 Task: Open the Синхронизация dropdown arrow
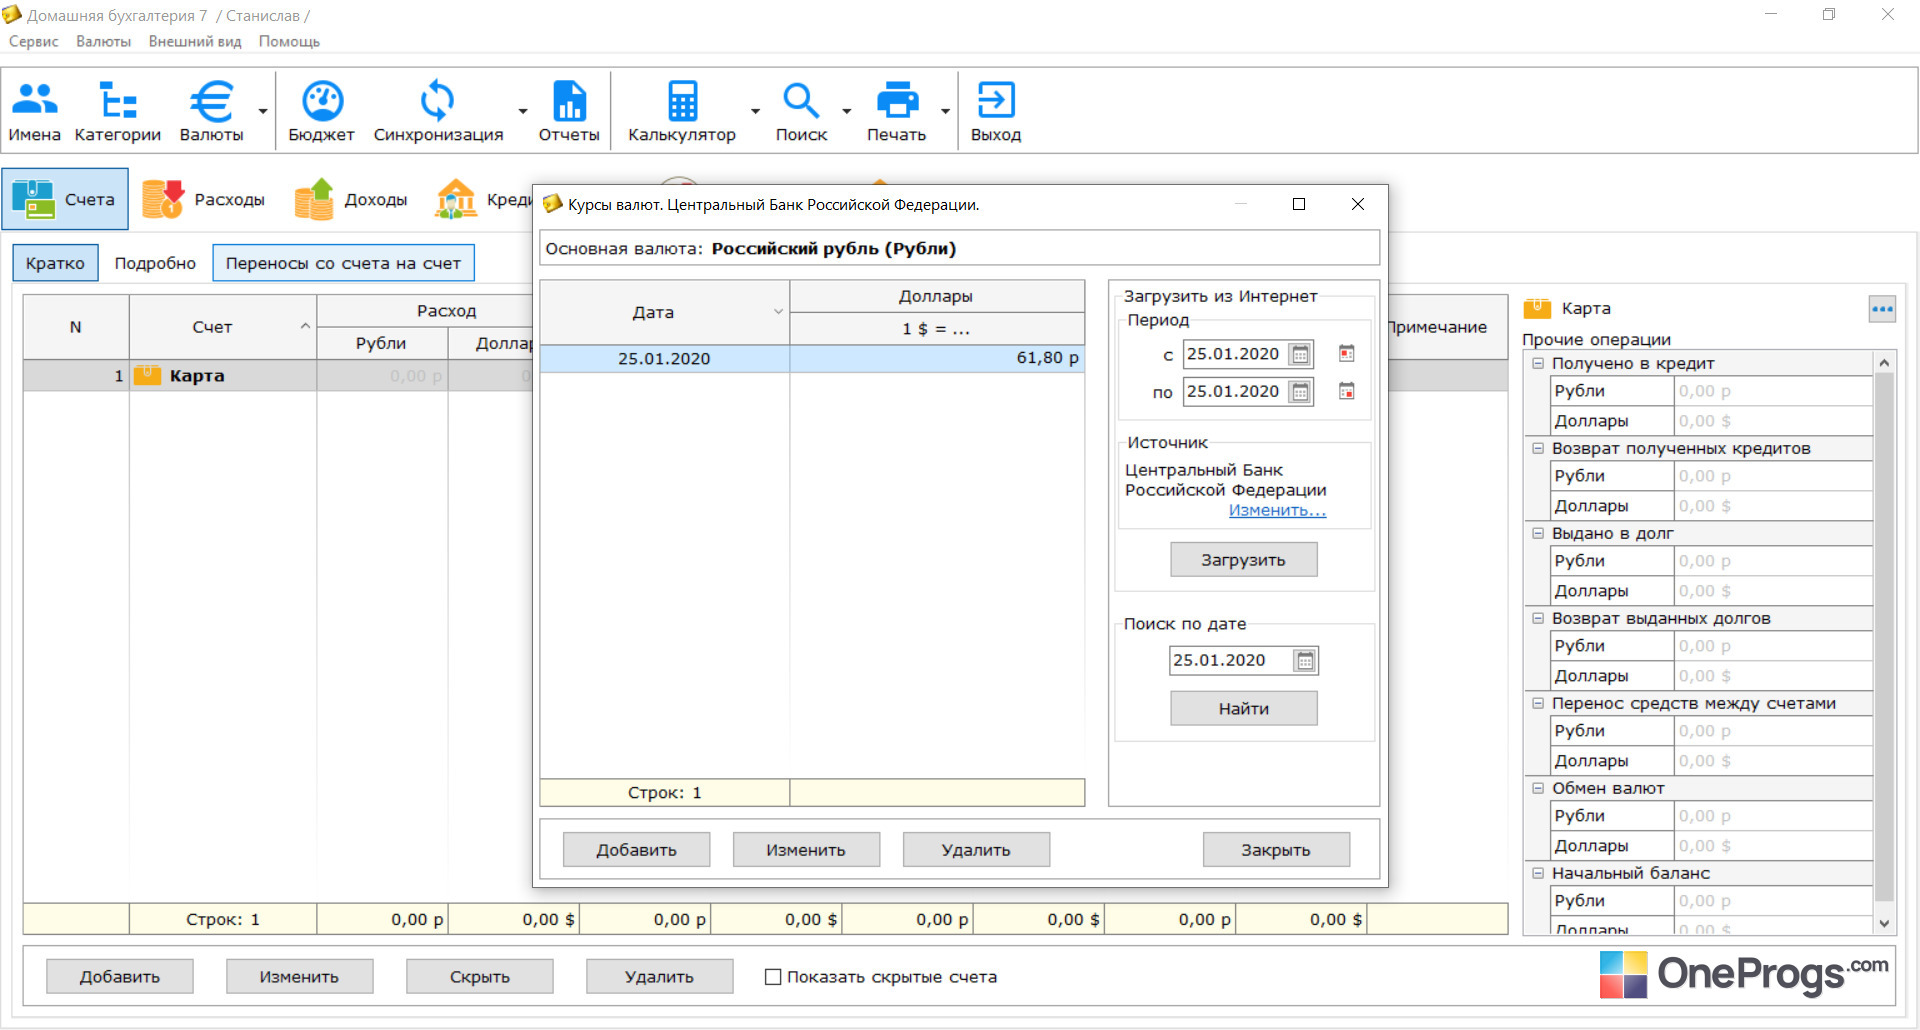523,111
